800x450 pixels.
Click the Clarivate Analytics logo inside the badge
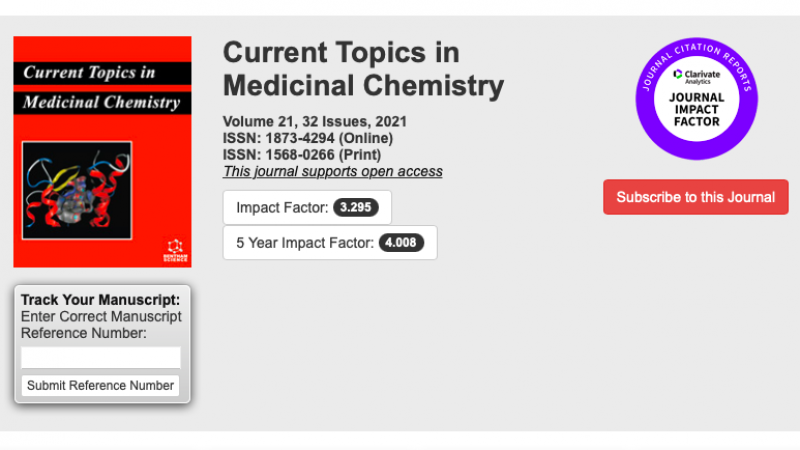696,75
